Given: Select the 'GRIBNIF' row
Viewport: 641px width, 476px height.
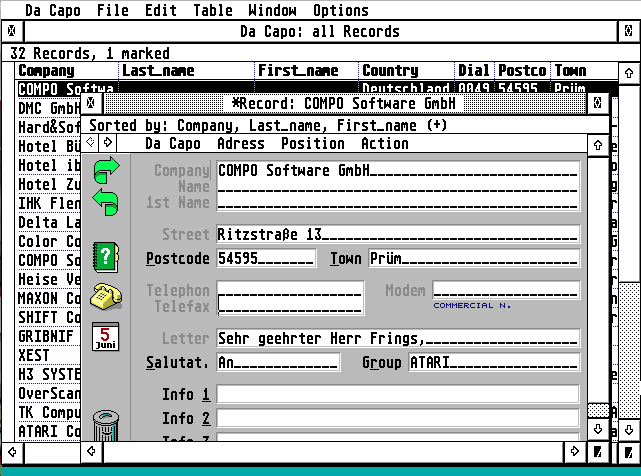Looking at the screenshot, I should click(49, 337).
